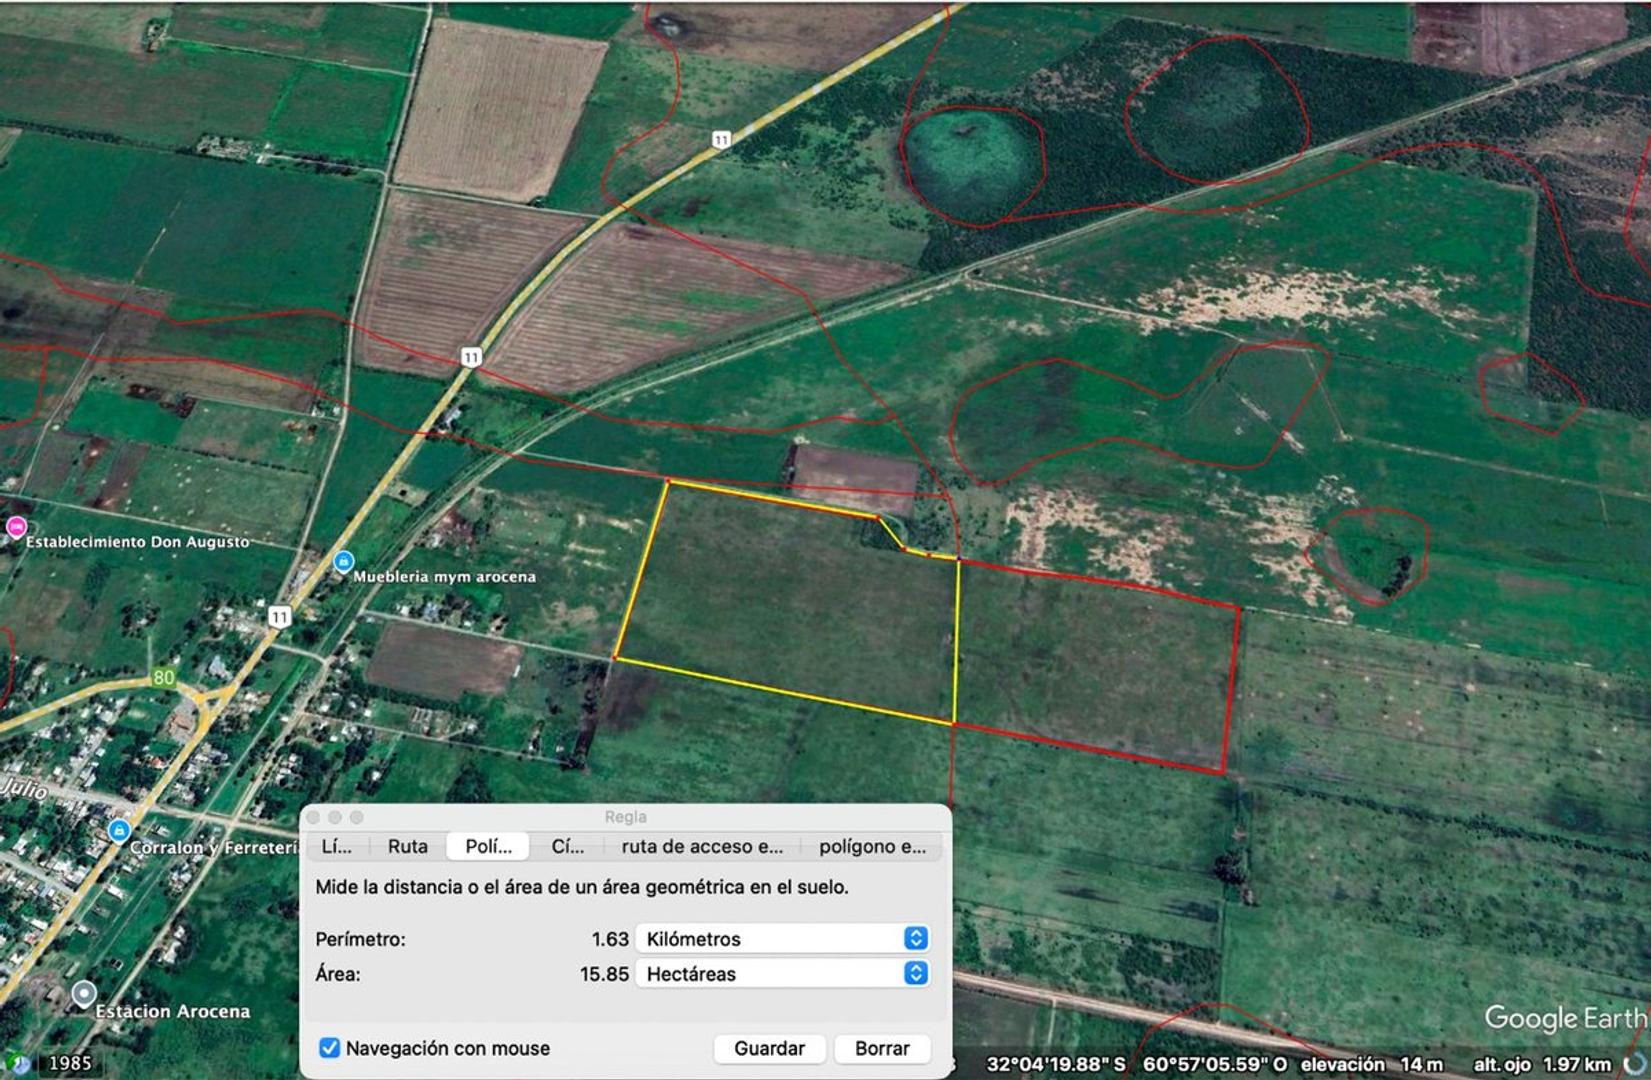This screenshot has height=1080, width=1651.
Task: Open the Hectáreas area unit dropdown
Action: [x=782, y=974]
